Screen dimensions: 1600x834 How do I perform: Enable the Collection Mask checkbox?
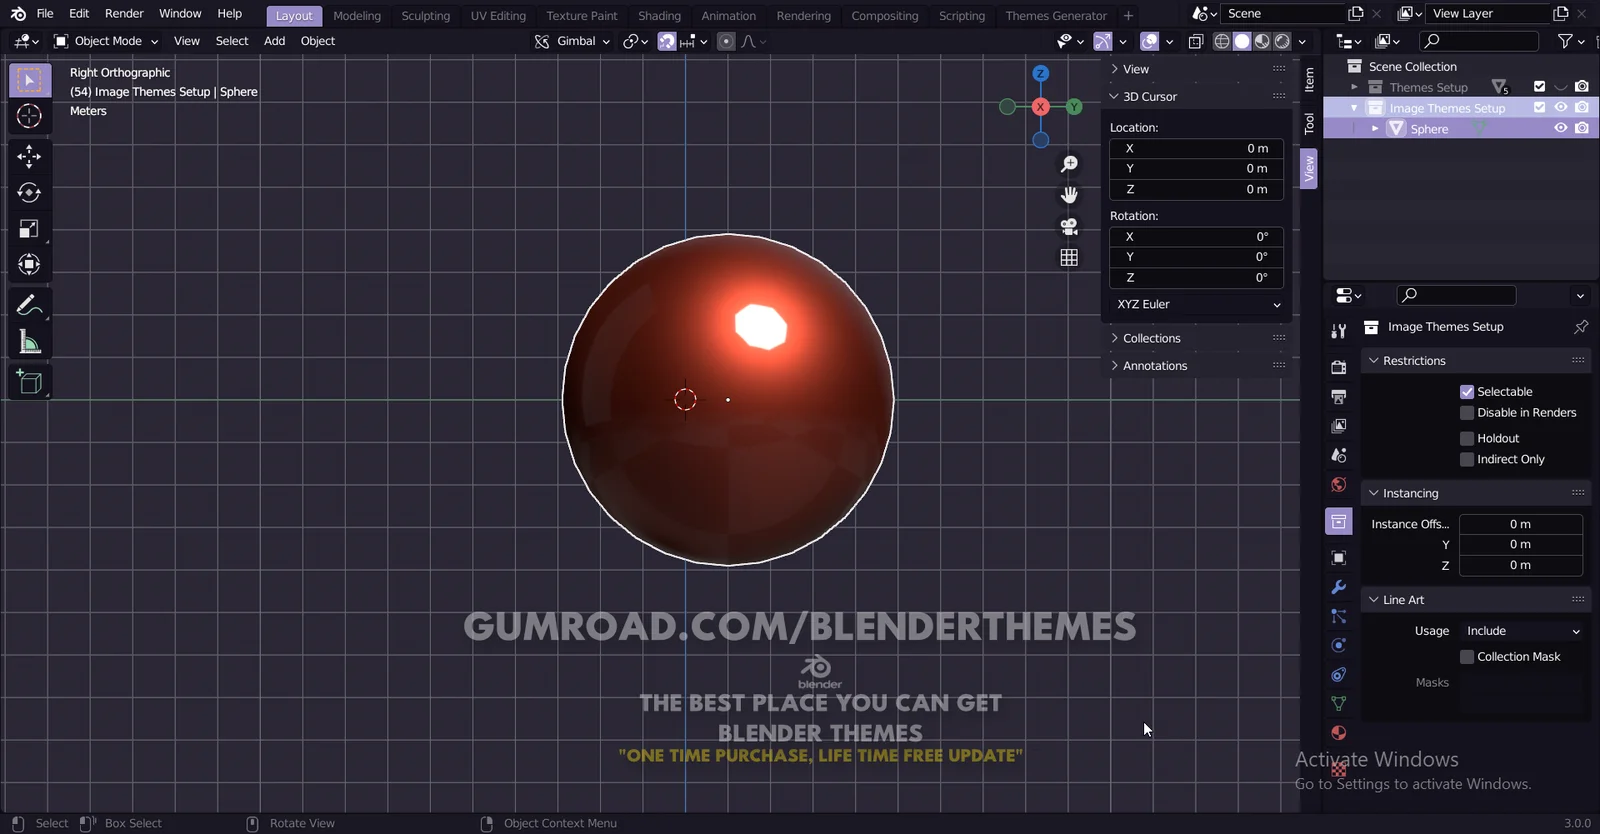tap(1467, 657)
